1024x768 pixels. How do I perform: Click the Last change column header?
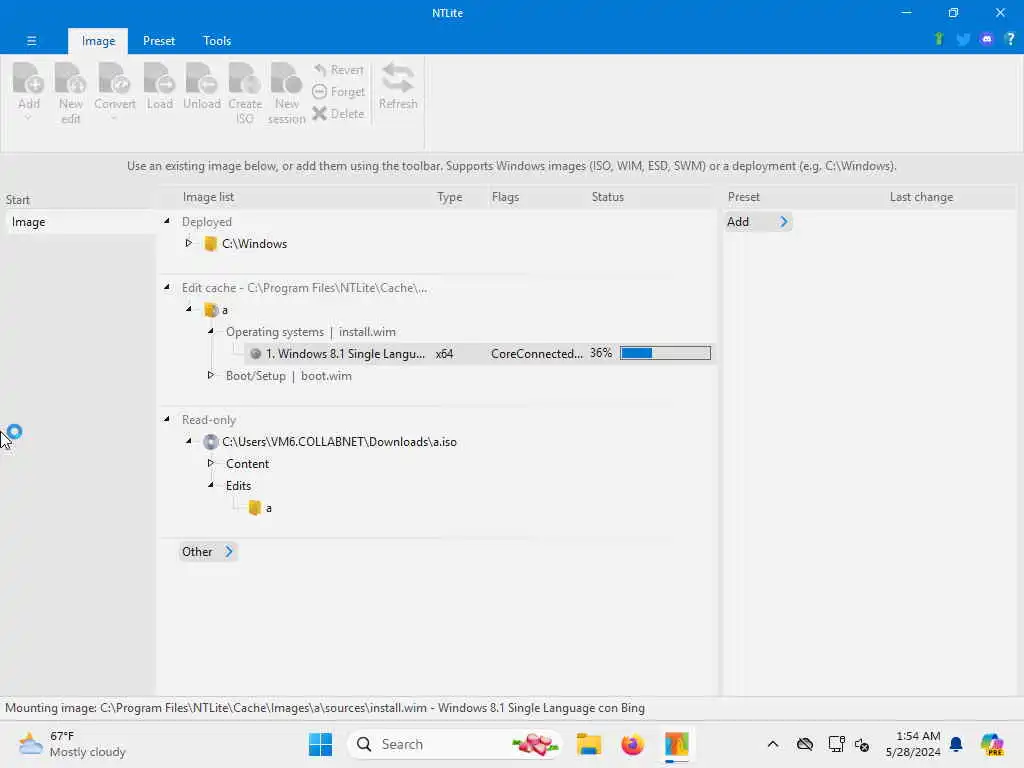click(921, 197)
